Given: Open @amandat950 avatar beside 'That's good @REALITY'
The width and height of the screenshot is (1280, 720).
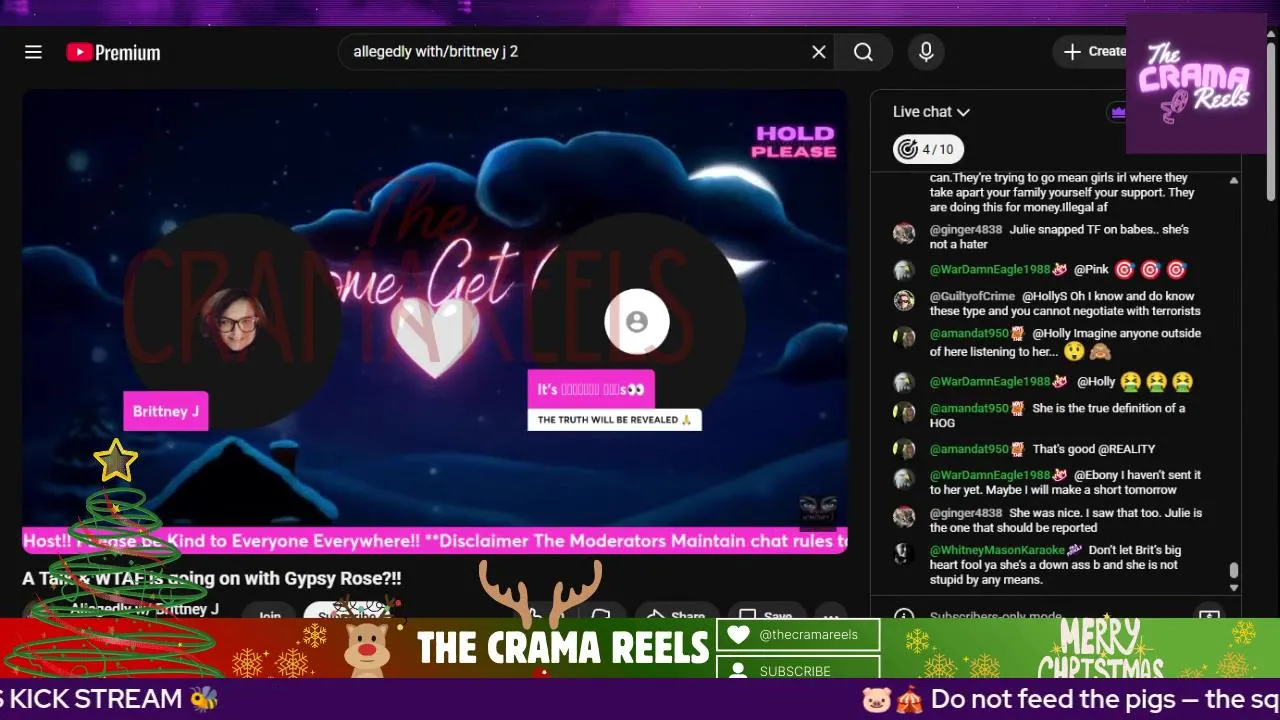Looking at the screenshot, I should [x=904, y=449].
